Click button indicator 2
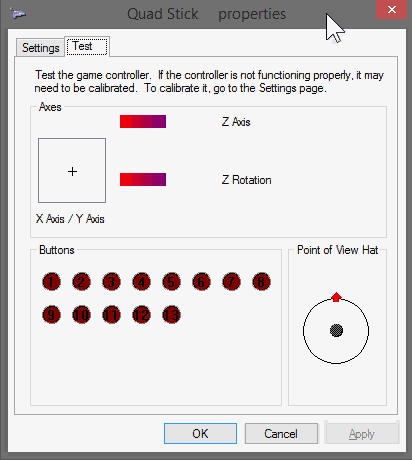Viewport: 412px width, 460px height. pos(81,282)
